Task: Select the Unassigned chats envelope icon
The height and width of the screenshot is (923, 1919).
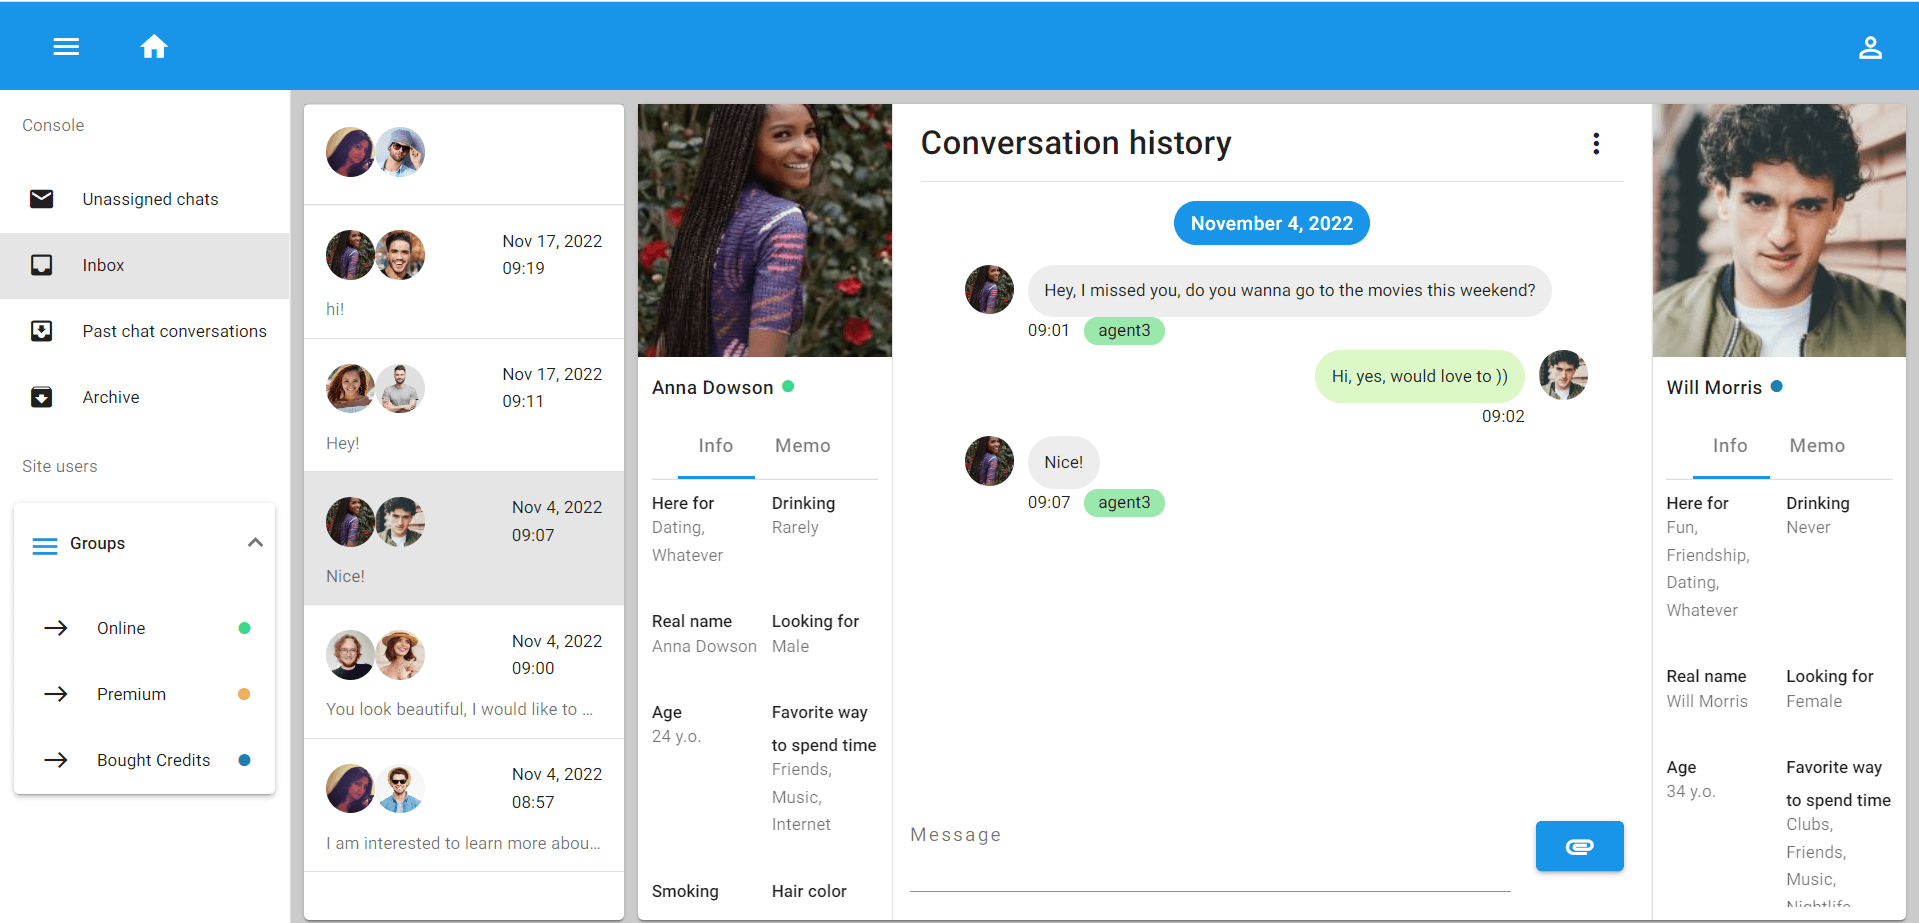Action: [x=41, y=199]
